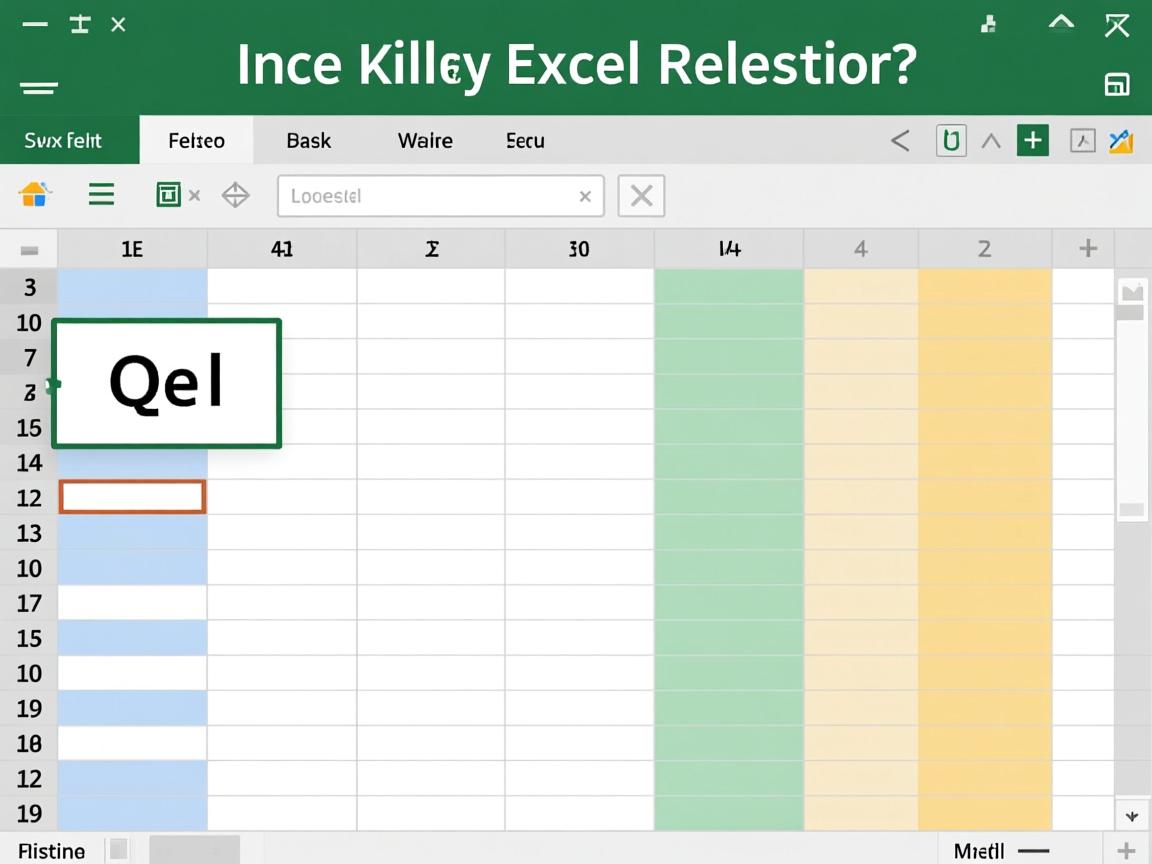
Task: Open the colorful chart icon at top right
Action: (1121, 141)
